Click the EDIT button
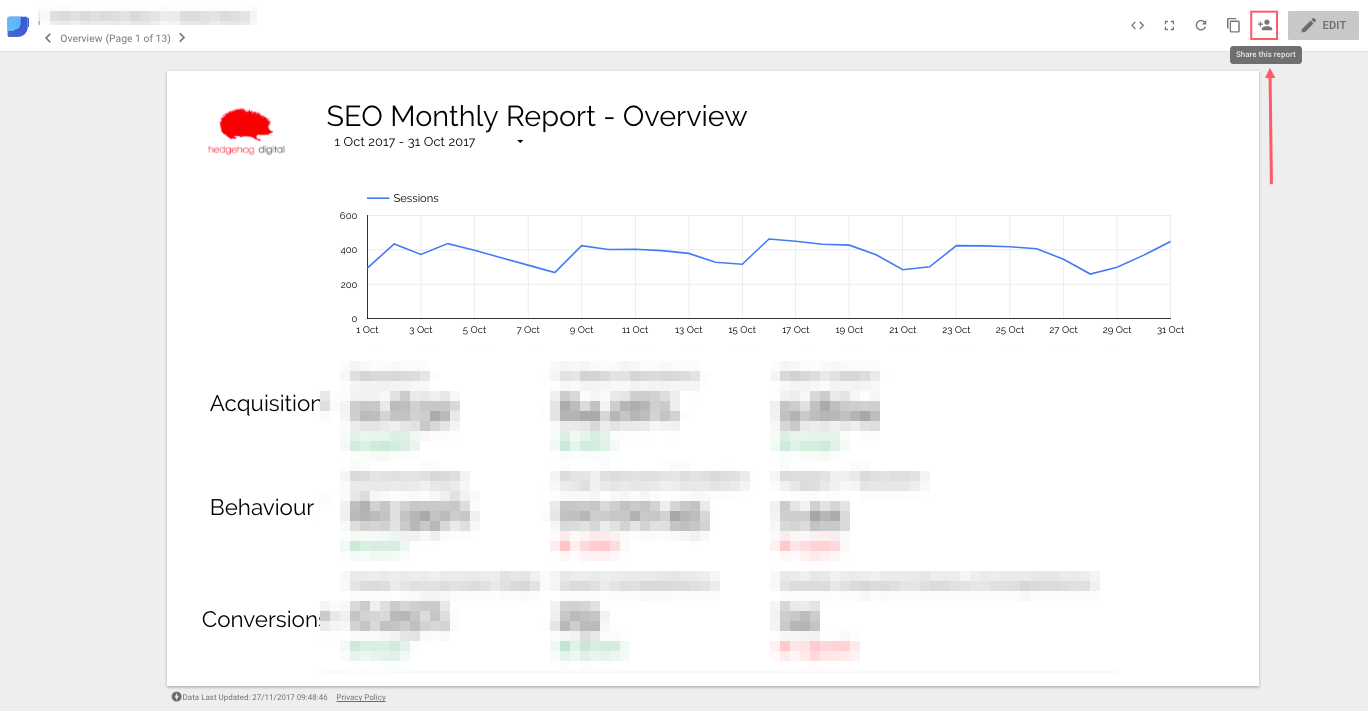1368x711 pixels. (1322, 25)
